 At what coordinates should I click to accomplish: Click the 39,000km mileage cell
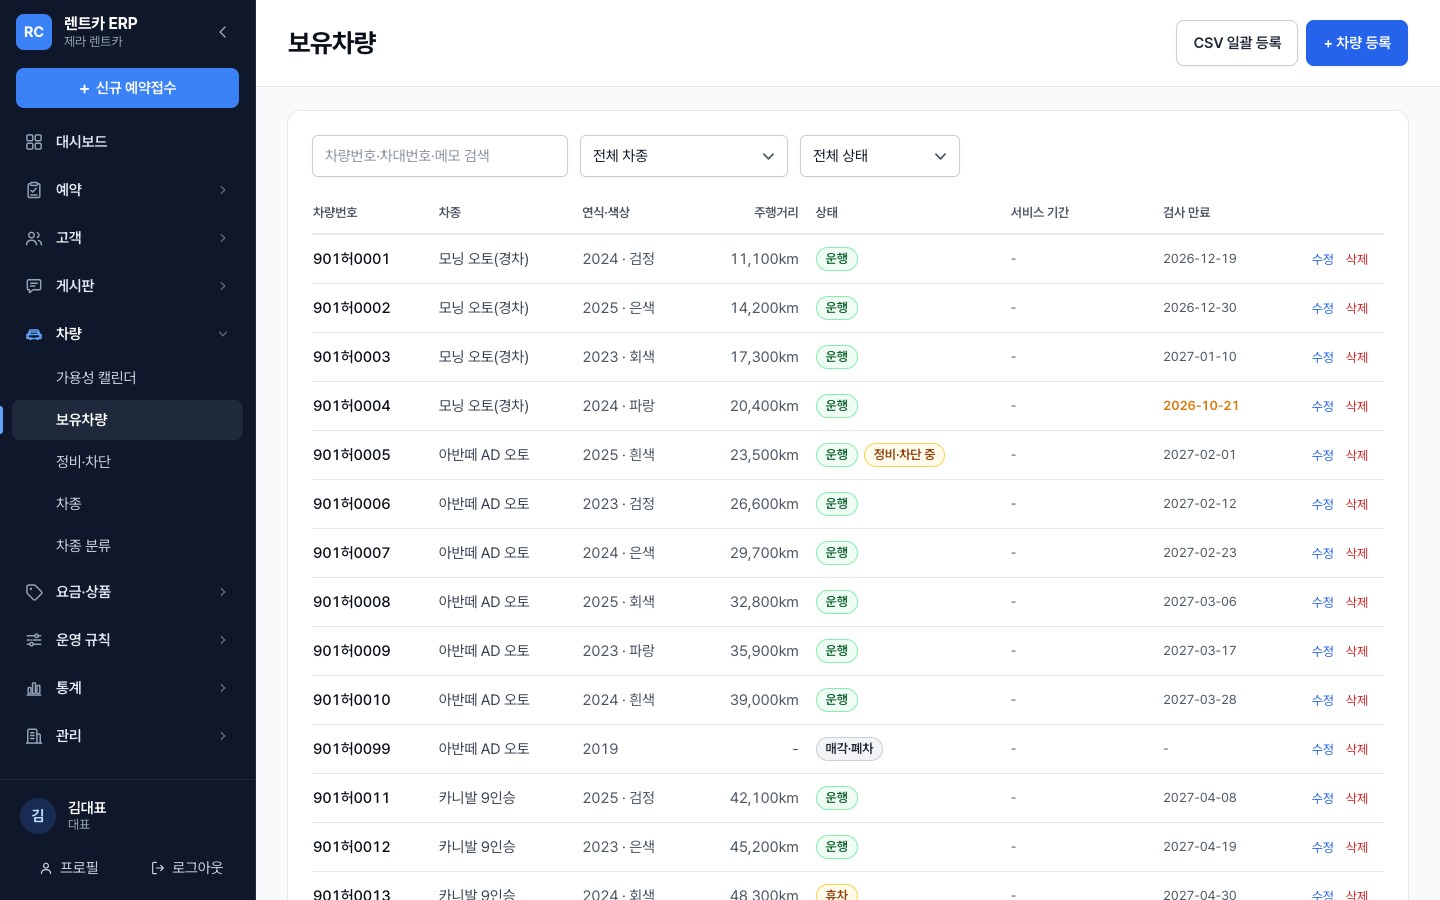coord(764,700)
